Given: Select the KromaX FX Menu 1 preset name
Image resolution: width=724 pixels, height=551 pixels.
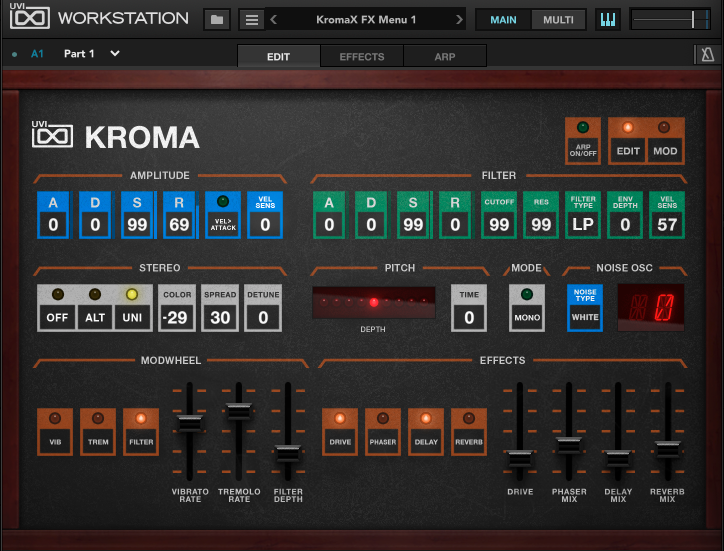Looking at the screenshot, I should [x=366, y=19].
